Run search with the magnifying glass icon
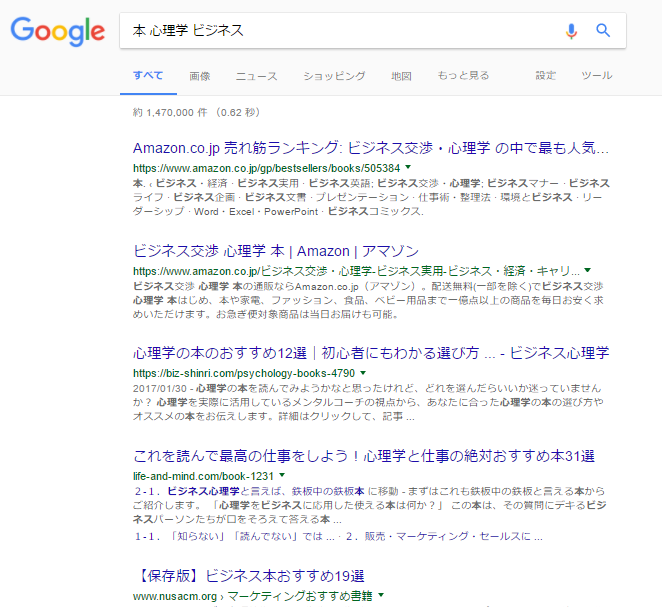662x607 pixels. [x=603, y=30]
